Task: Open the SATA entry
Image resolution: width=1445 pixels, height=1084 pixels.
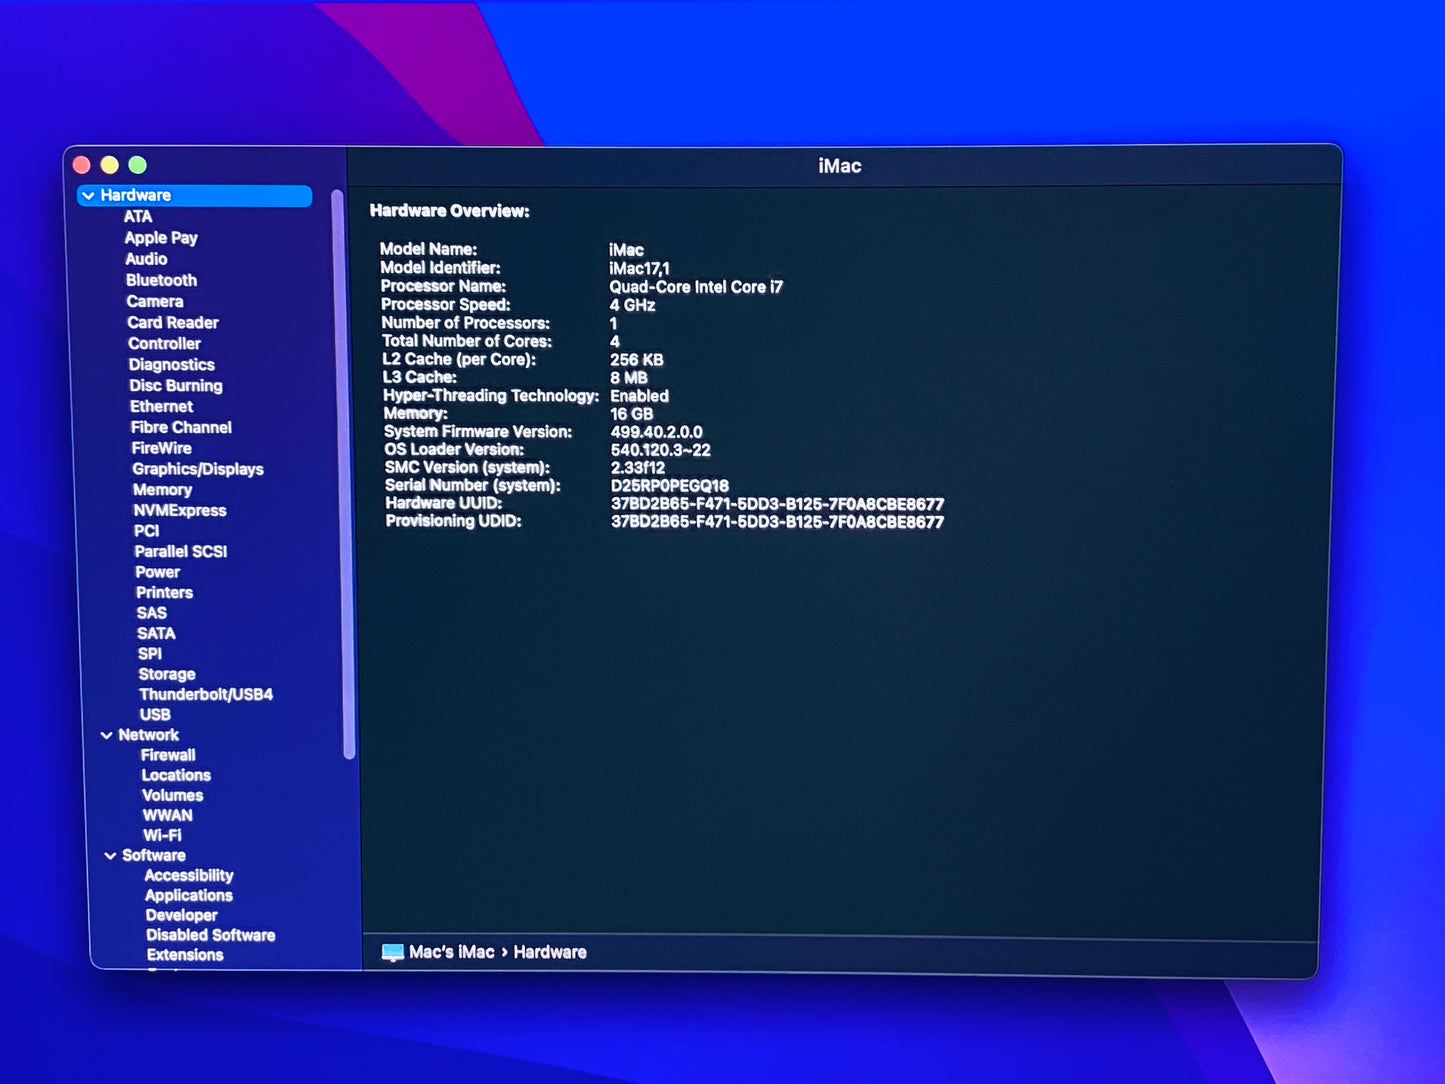Action: (x=156, y=633)
